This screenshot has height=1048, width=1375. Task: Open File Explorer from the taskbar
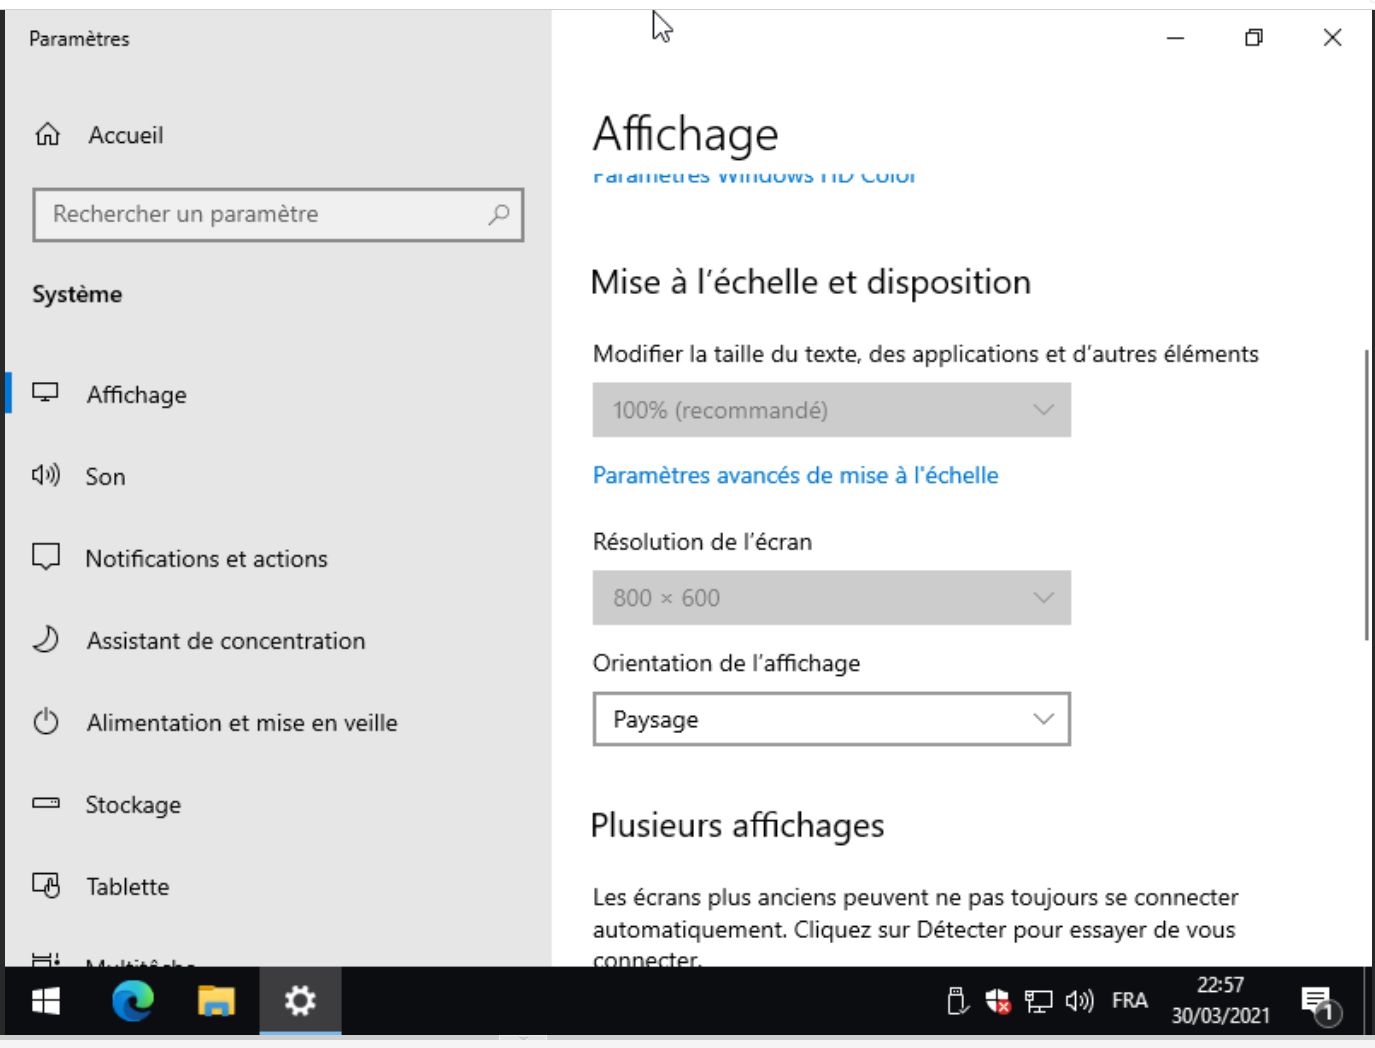[x=216, y=1000]
